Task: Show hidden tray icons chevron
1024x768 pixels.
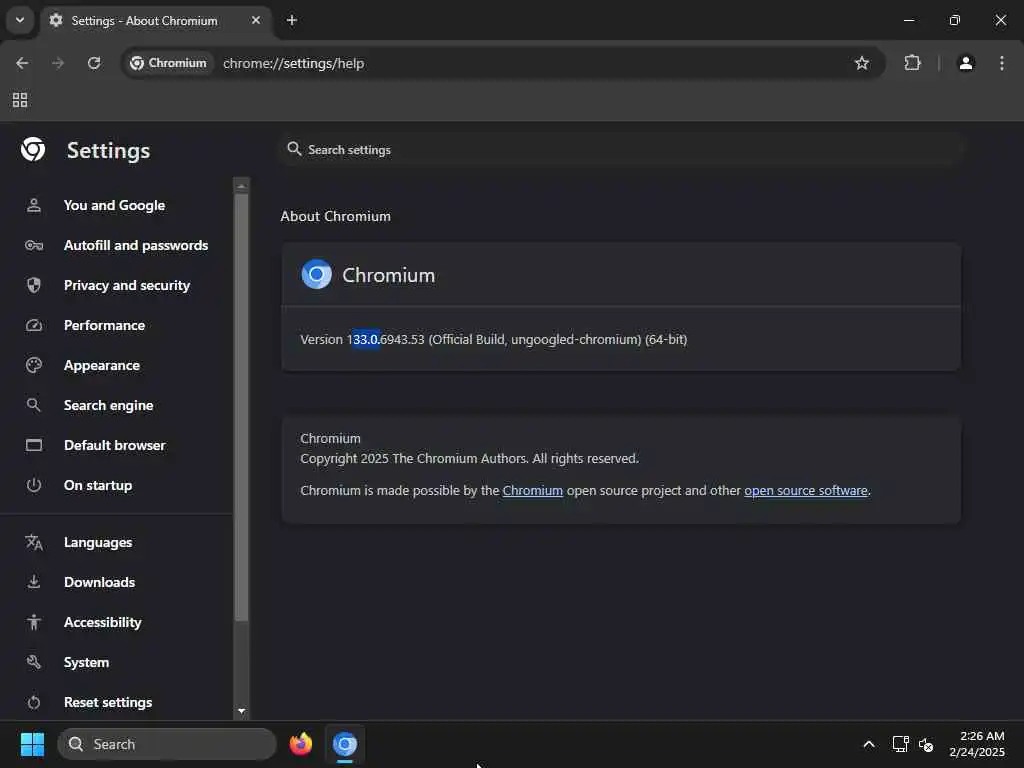Action: pos(869,744)
